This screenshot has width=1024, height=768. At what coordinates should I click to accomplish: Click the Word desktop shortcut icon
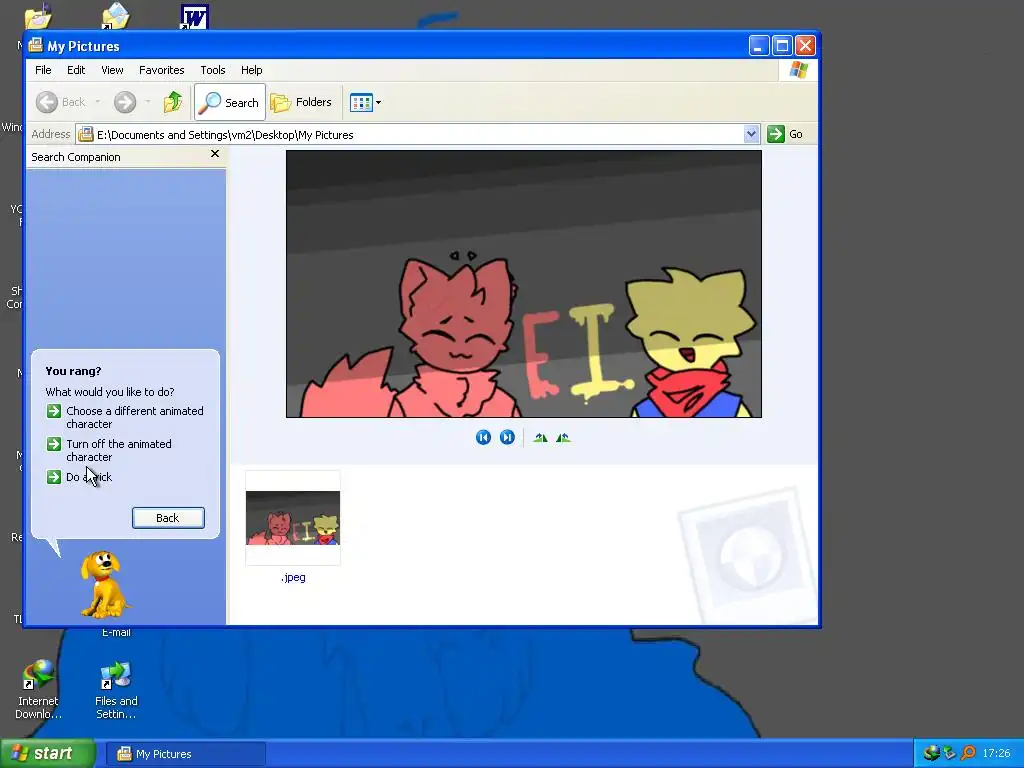click(194, 17)
